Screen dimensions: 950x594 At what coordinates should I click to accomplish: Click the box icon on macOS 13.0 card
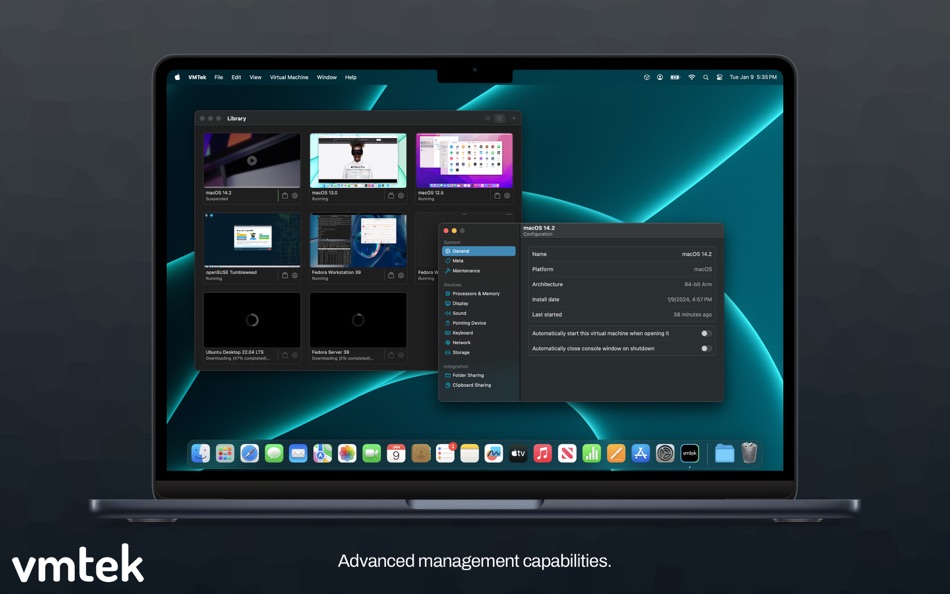[391, 196]
